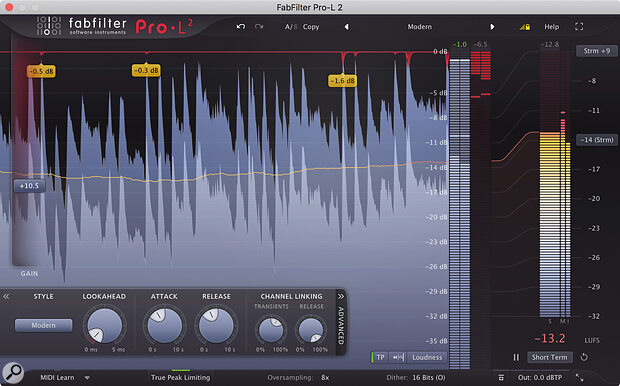The height and width of the screenshot is (386, 620).
Task: Click the macOS window close button
Action: [9, 7]
